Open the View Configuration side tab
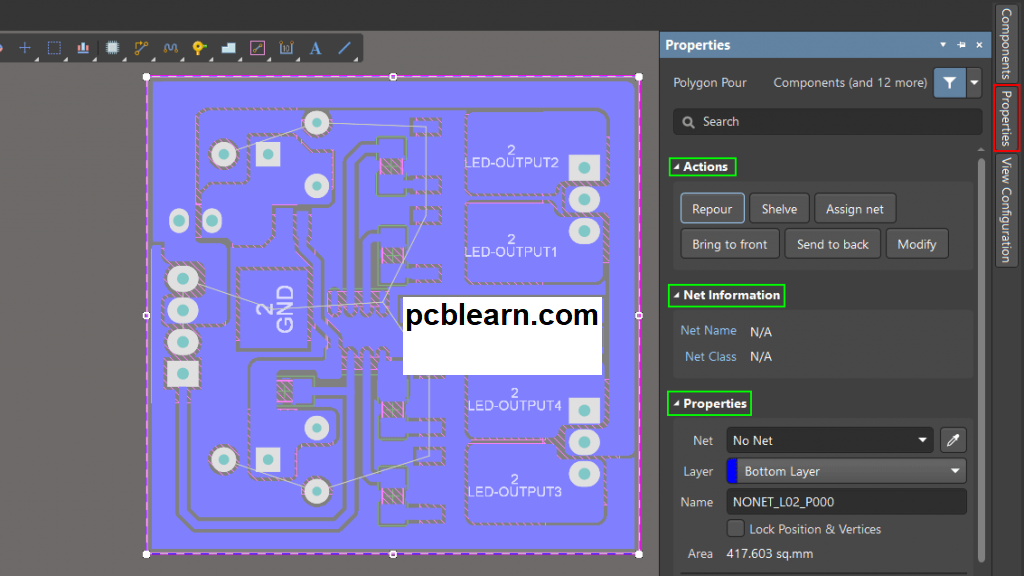This screenshot has height=576, width=1024. (x=1006, y=210)
